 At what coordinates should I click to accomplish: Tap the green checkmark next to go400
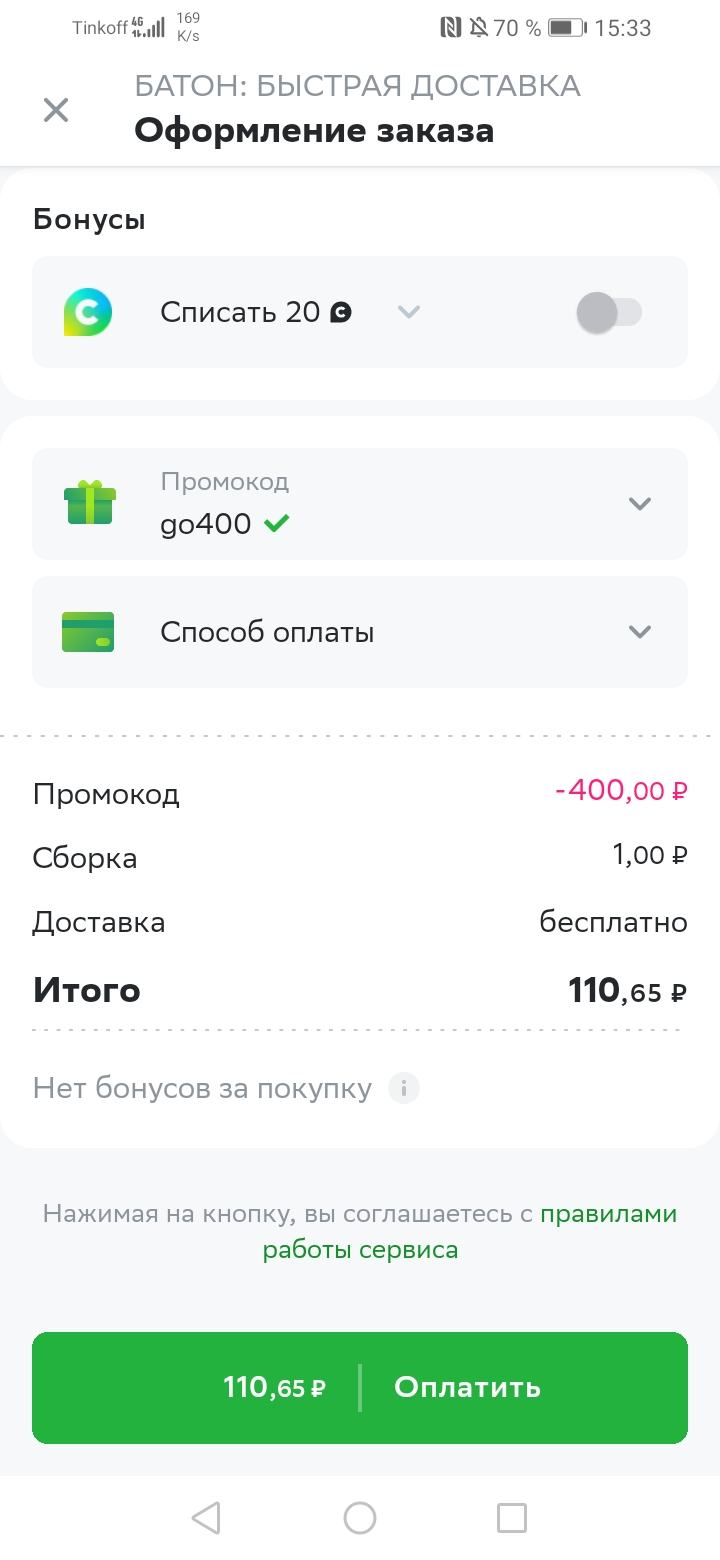pyautogui.click(x=277, y=523)
